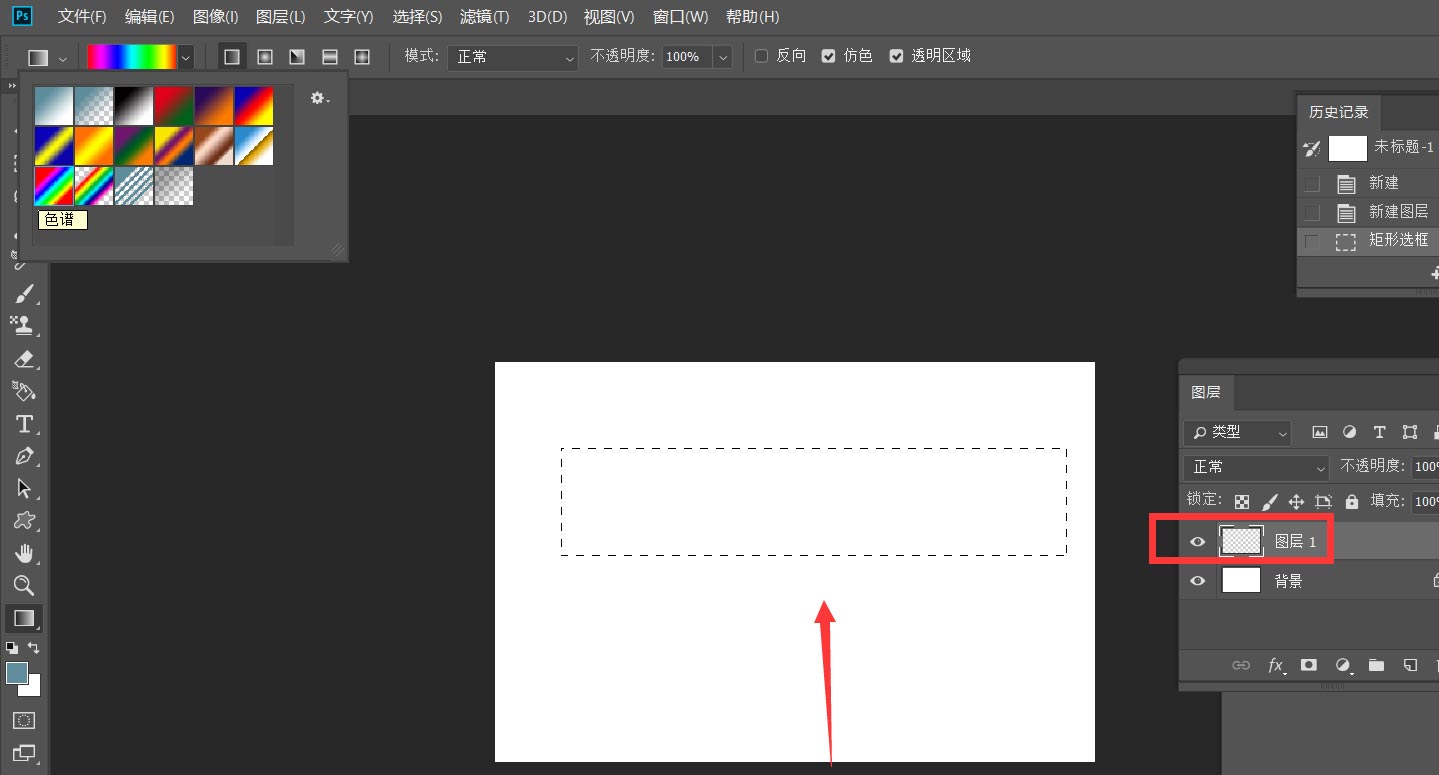Viewport: 1439px width, 775px height.
Task: Select the Brush tool in toolbox
Action: 25,293
